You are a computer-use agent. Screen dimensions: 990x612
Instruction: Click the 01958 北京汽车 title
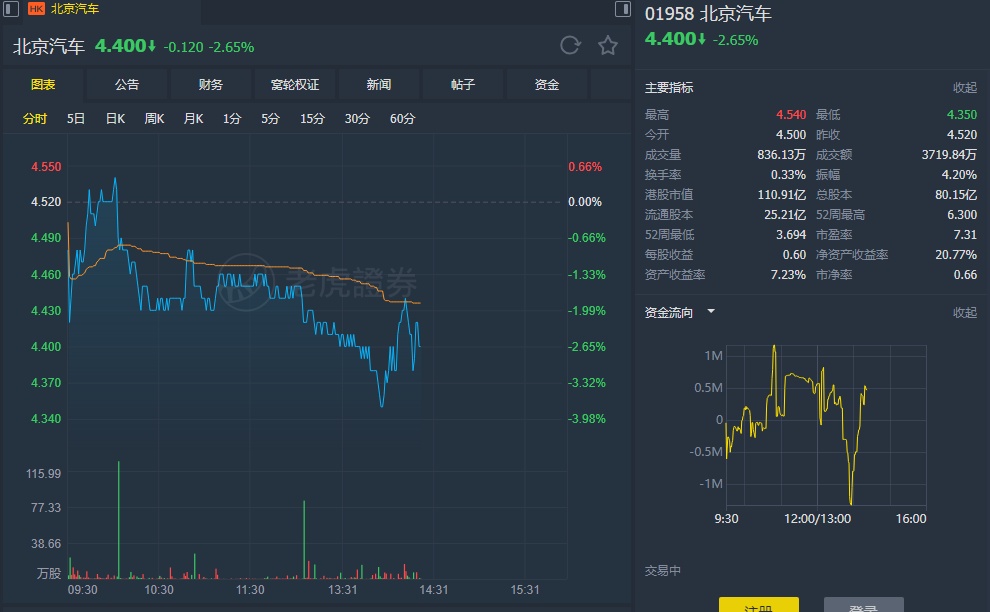point(708,13)
